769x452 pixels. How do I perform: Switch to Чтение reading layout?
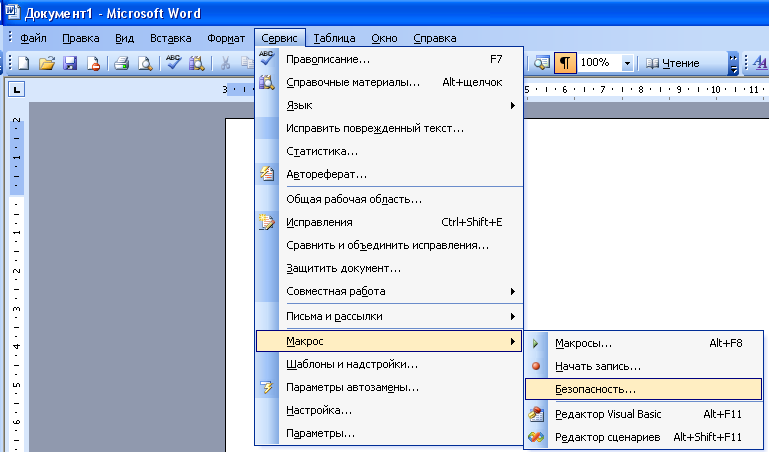673,63
